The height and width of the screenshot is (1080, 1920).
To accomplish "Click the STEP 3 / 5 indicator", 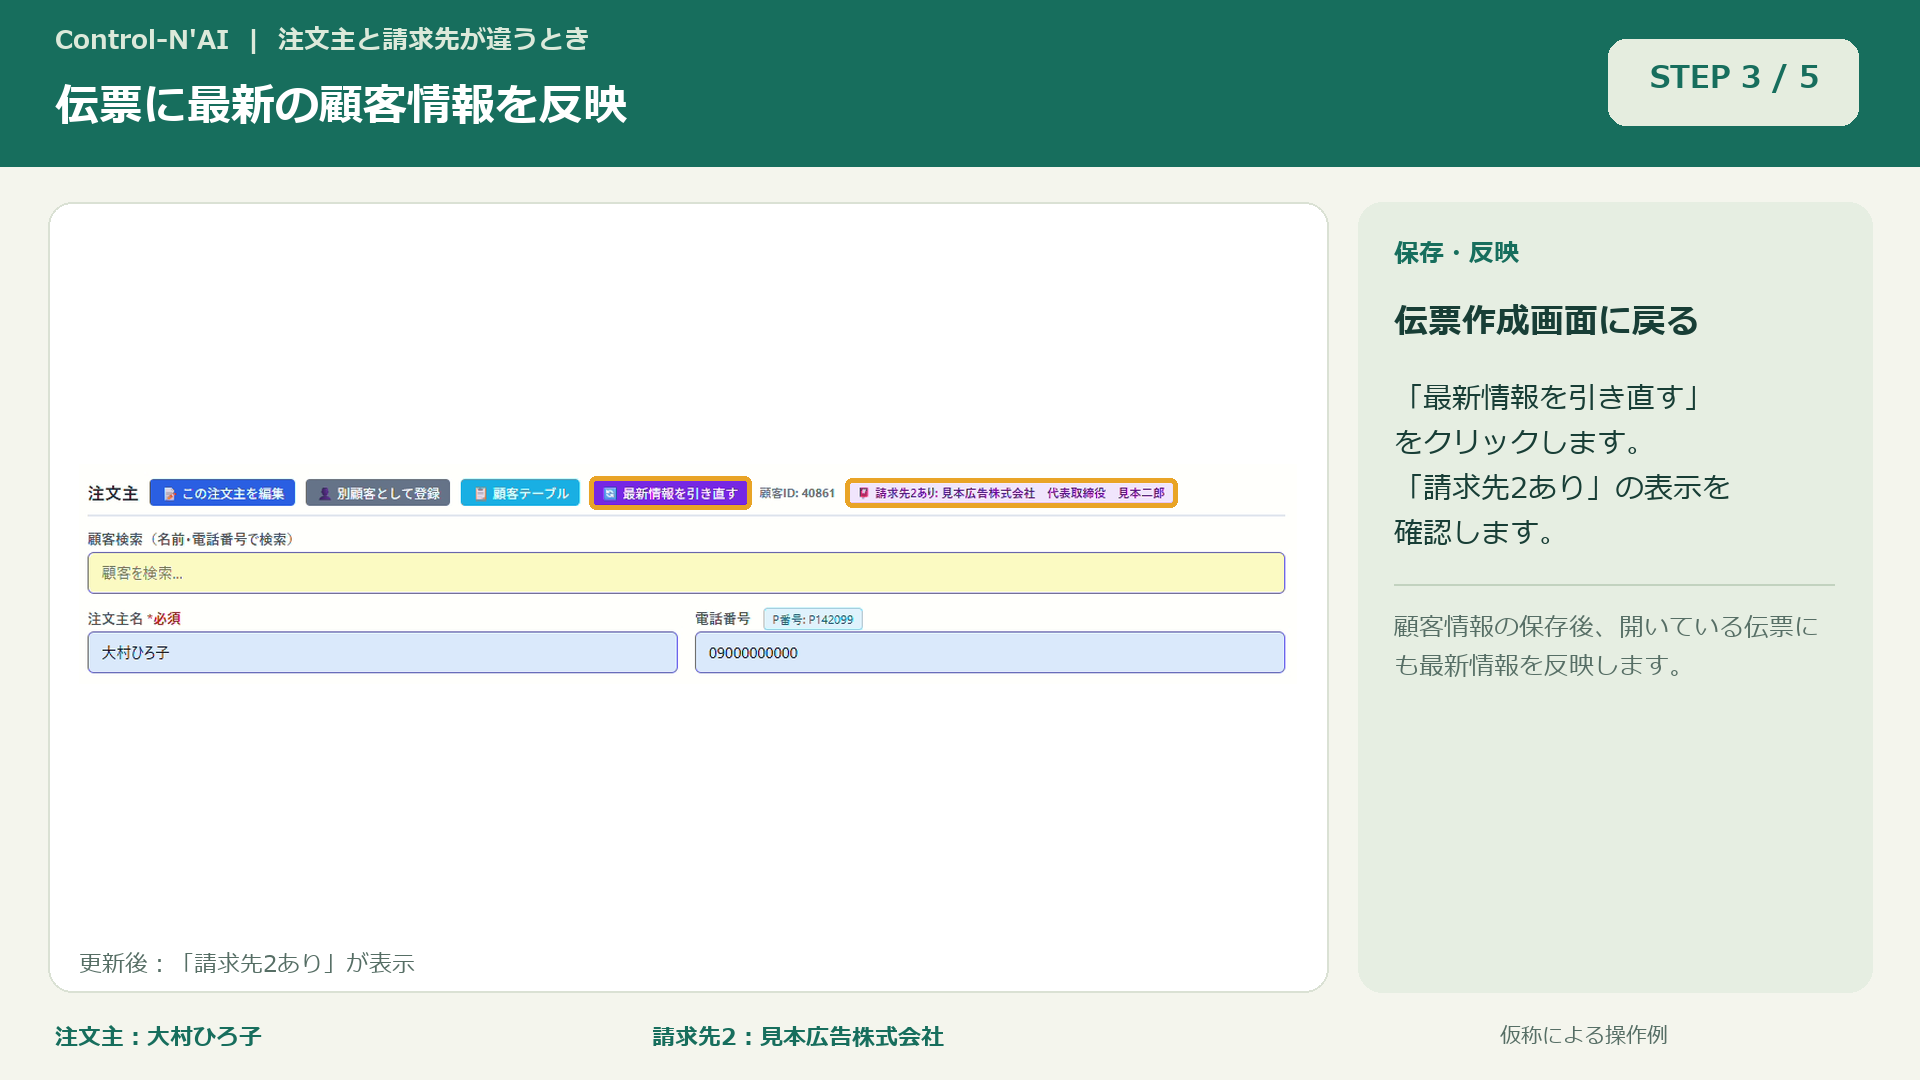I will (x=1733, y=82).
